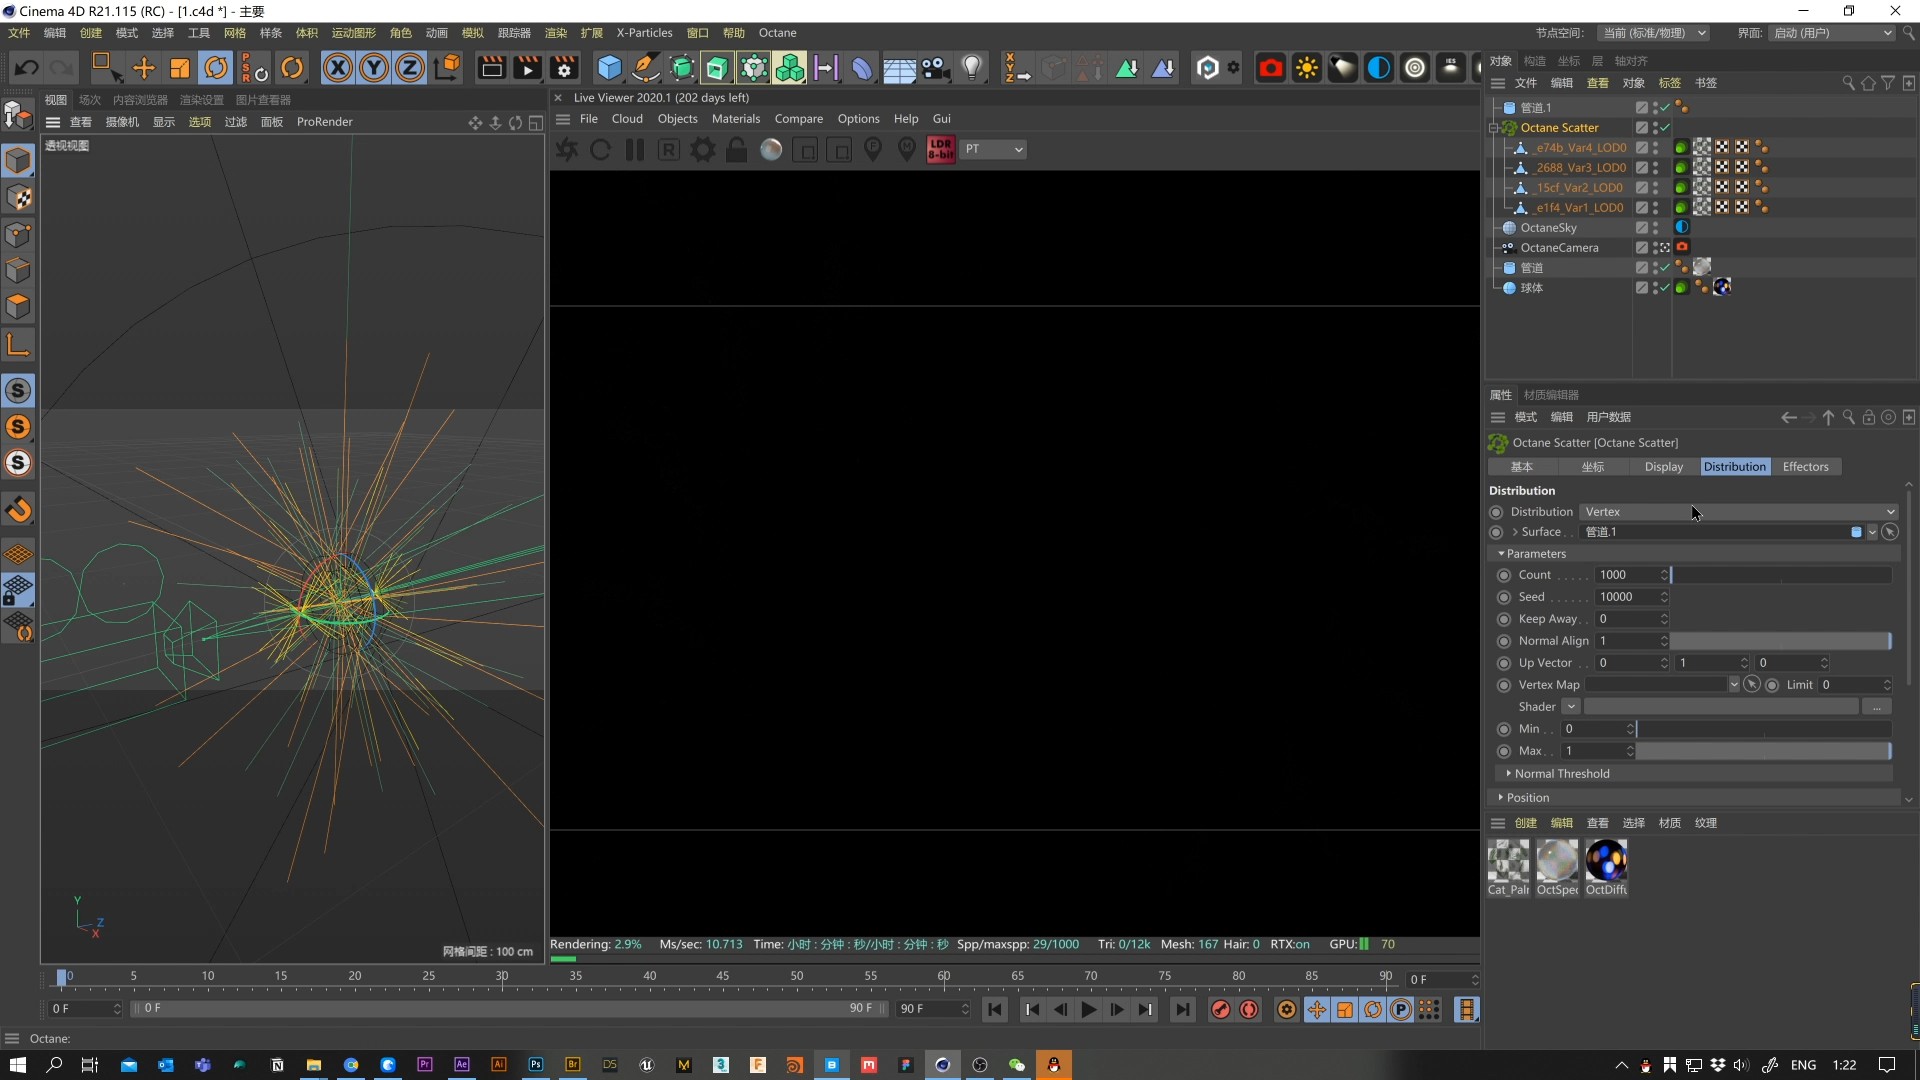Image resolution: width=1920 pixels, height=1080 pixels.
Task: Click the Cat_Pal material thumbnail
Action: click(1507, 861)
